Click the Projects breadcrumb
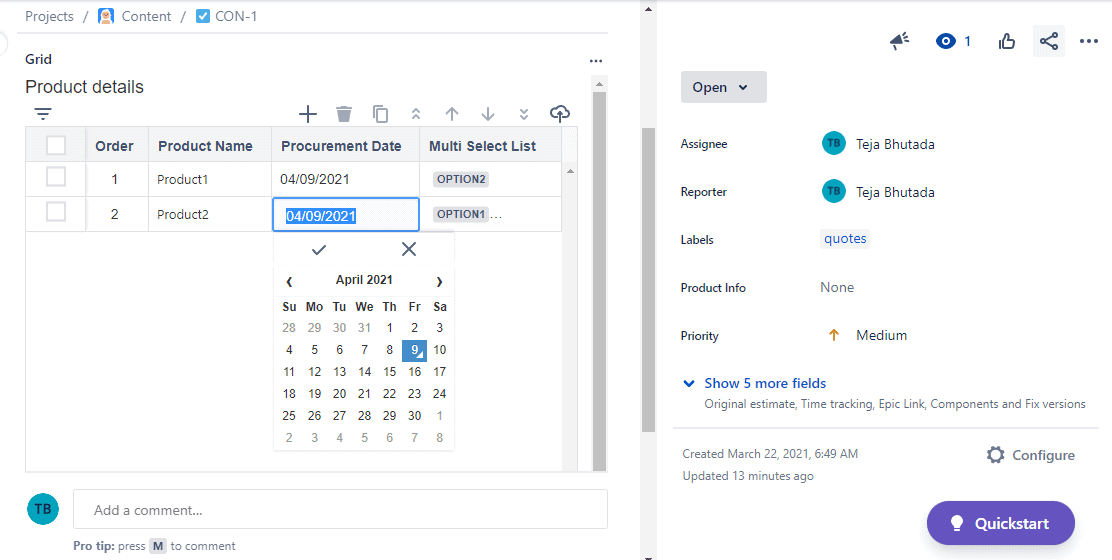Viewport: 1112px width, 560px height. click(x=50, y=16)
